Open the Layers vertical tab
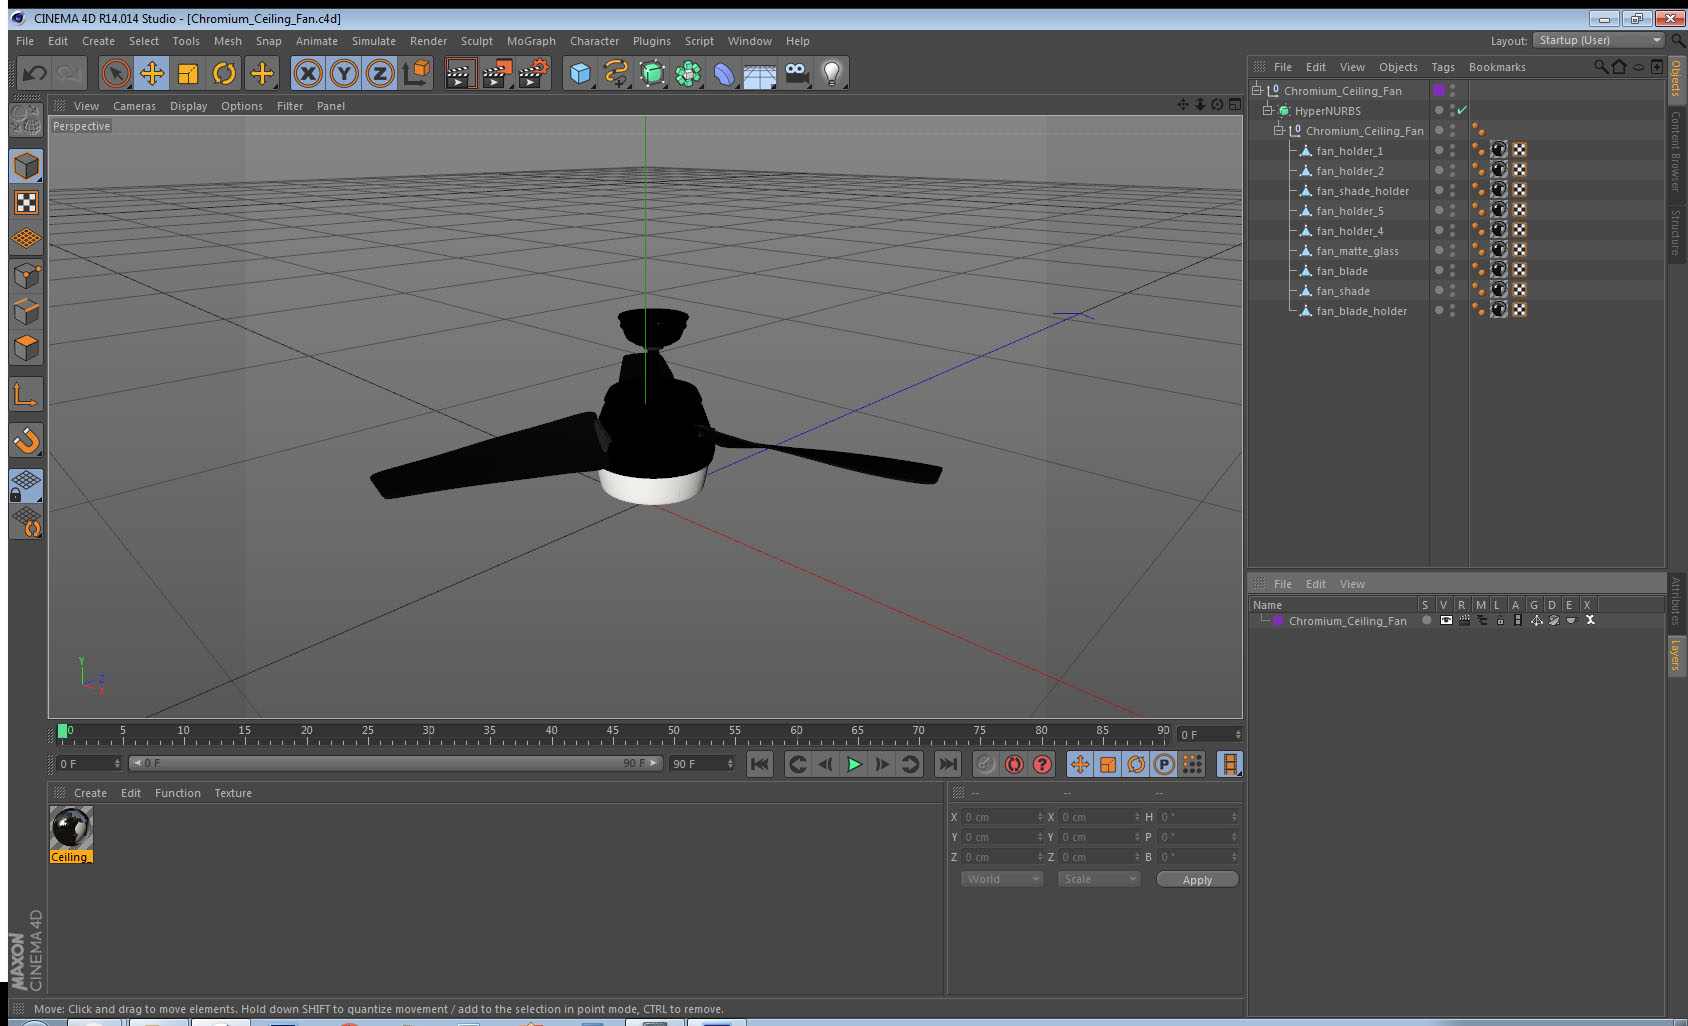 (1676, 656)
